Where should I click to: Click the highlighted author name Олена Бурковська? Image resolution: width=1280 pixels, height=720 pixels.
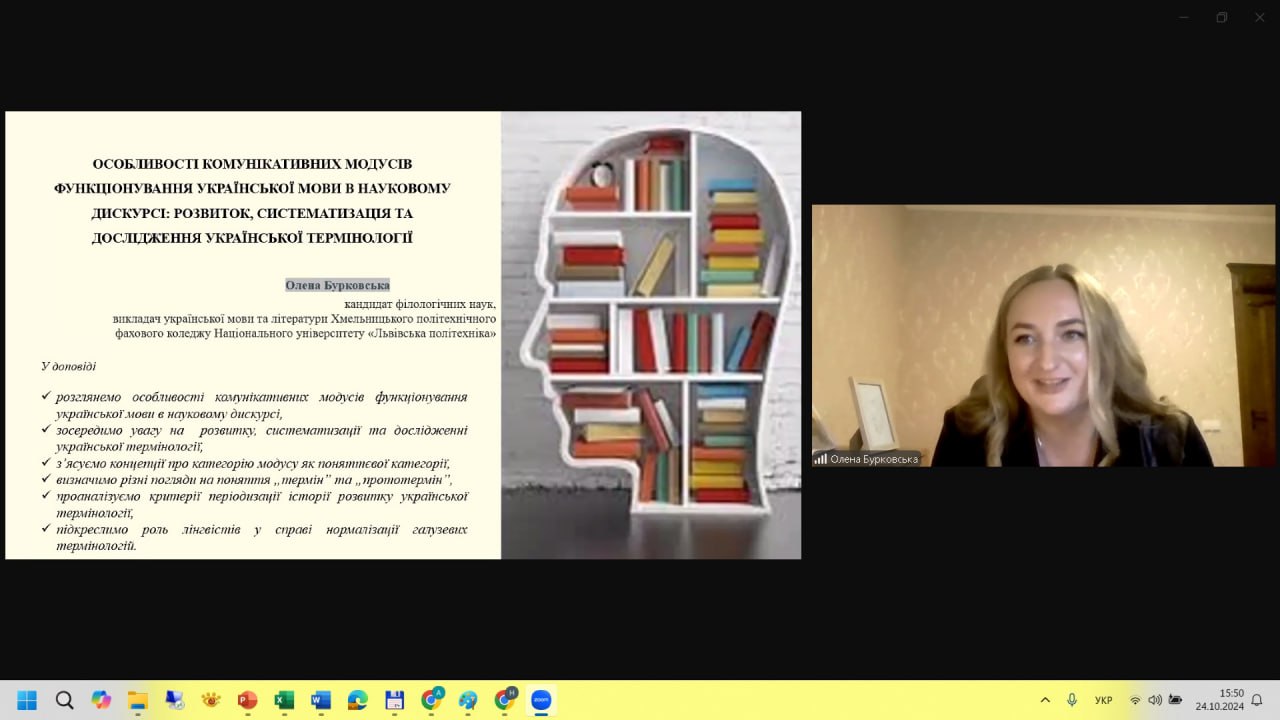pyautogui.click(x=337, y=285)
